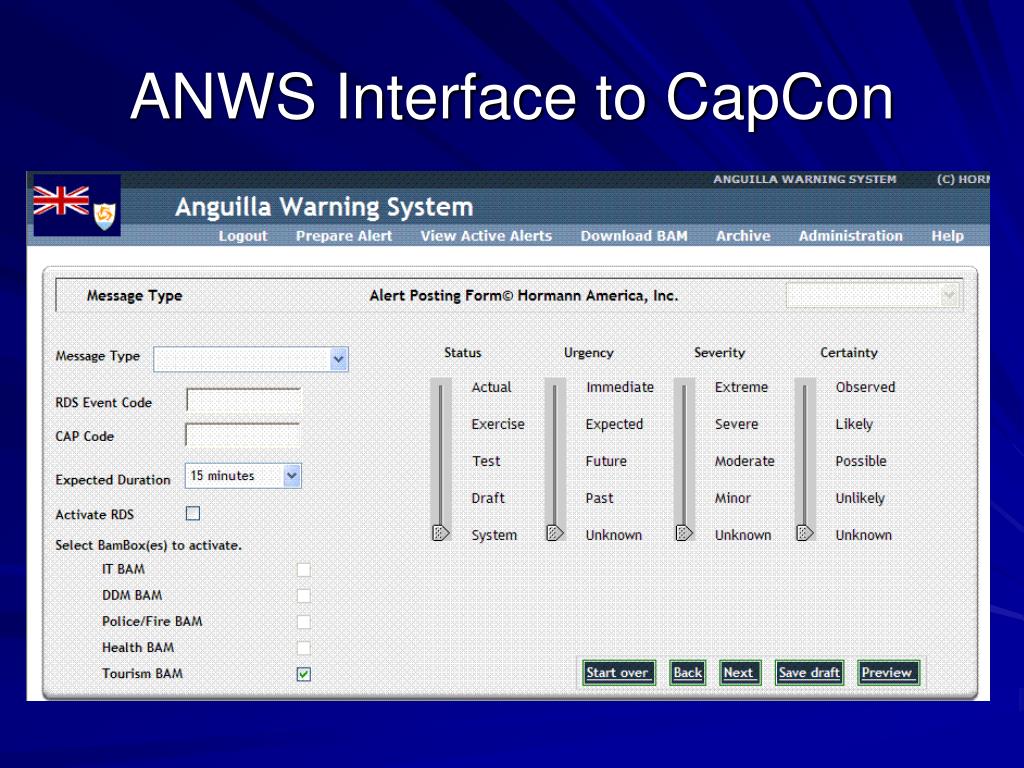
Task: Click the Urgency slider thumb
Action: tap(554, 532)
